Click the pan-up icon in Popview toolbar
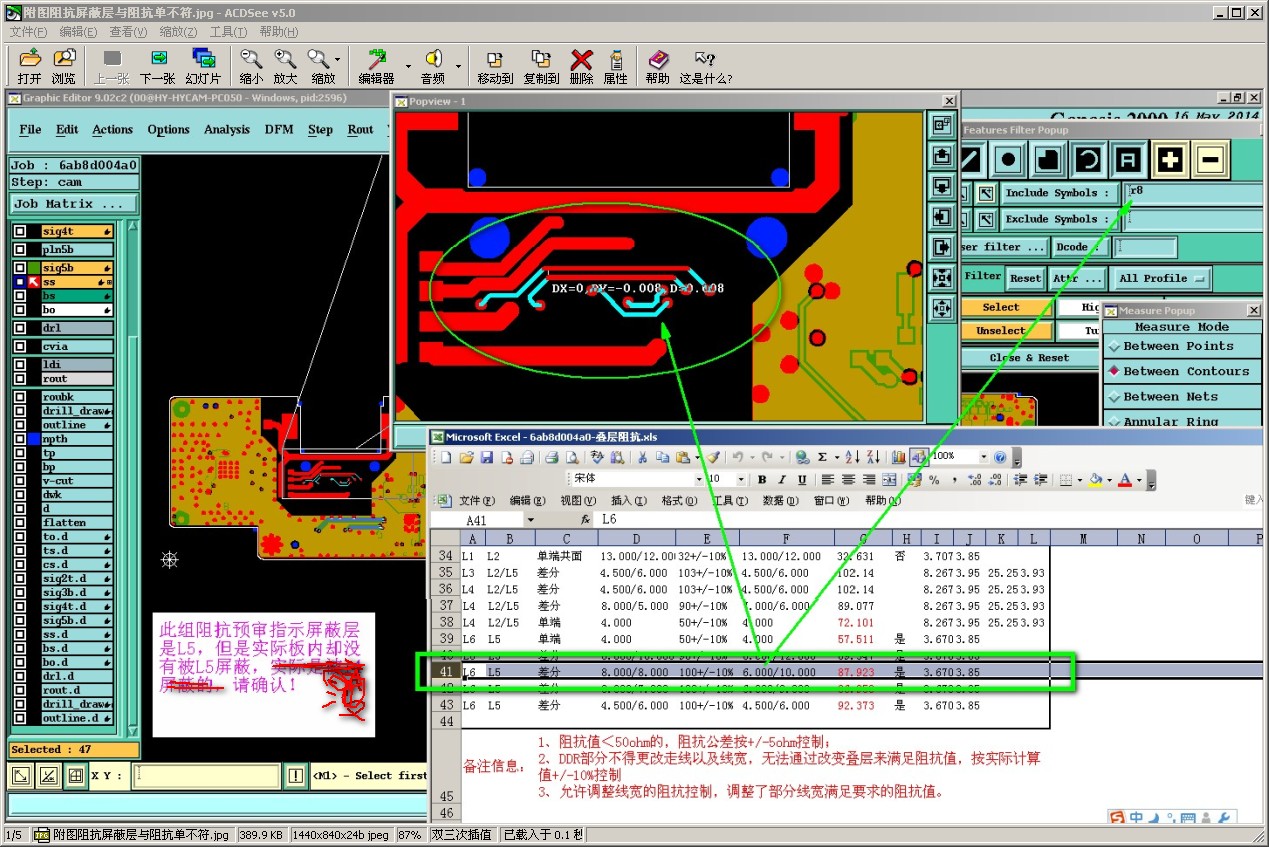This screenshot has height=847, width=1269. coord(941,155)
